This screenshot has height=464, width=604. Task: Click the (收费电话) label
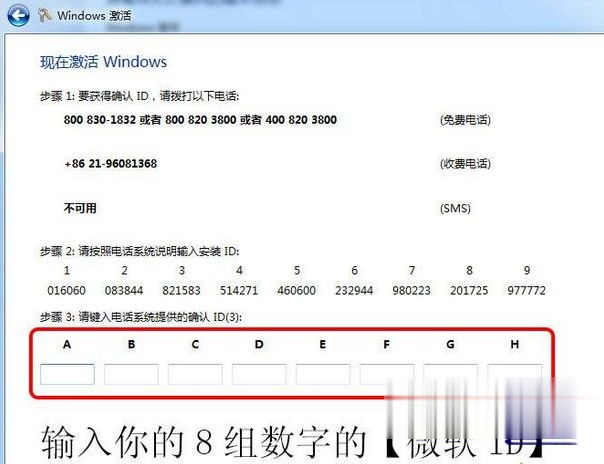tap(465, 164)
